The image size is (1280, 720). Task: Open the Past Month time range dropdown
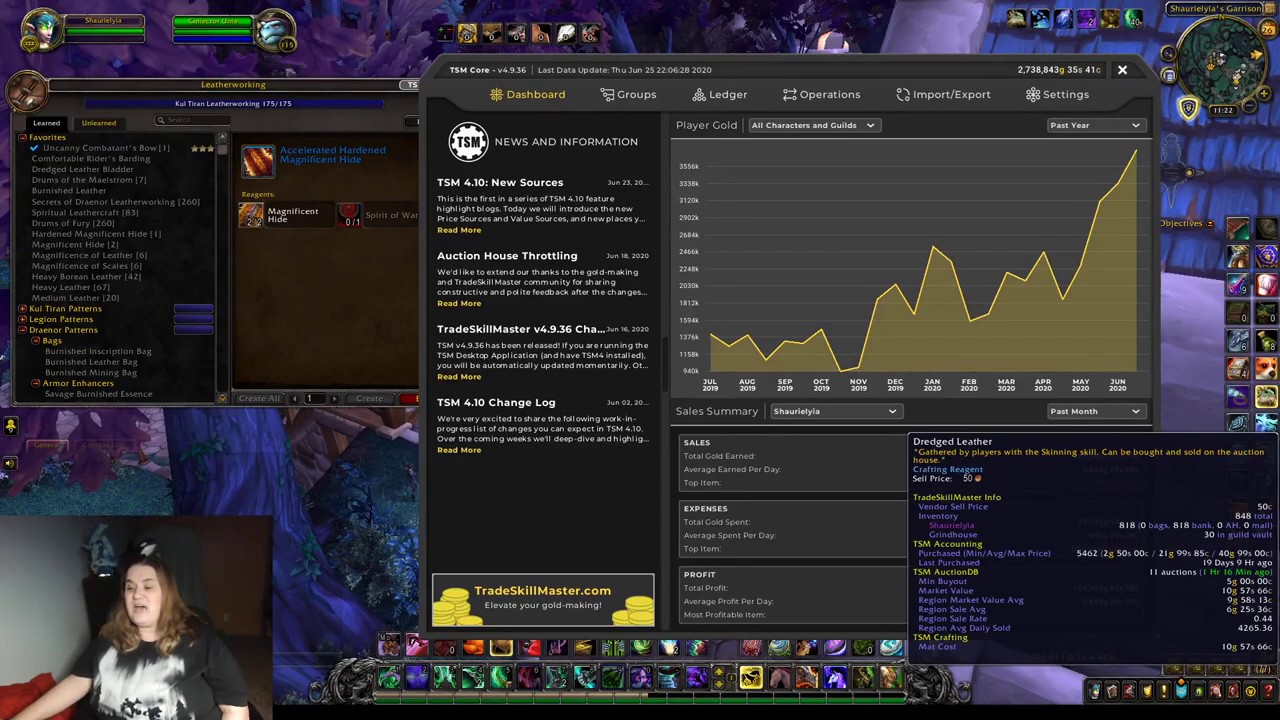(1094, 411)
